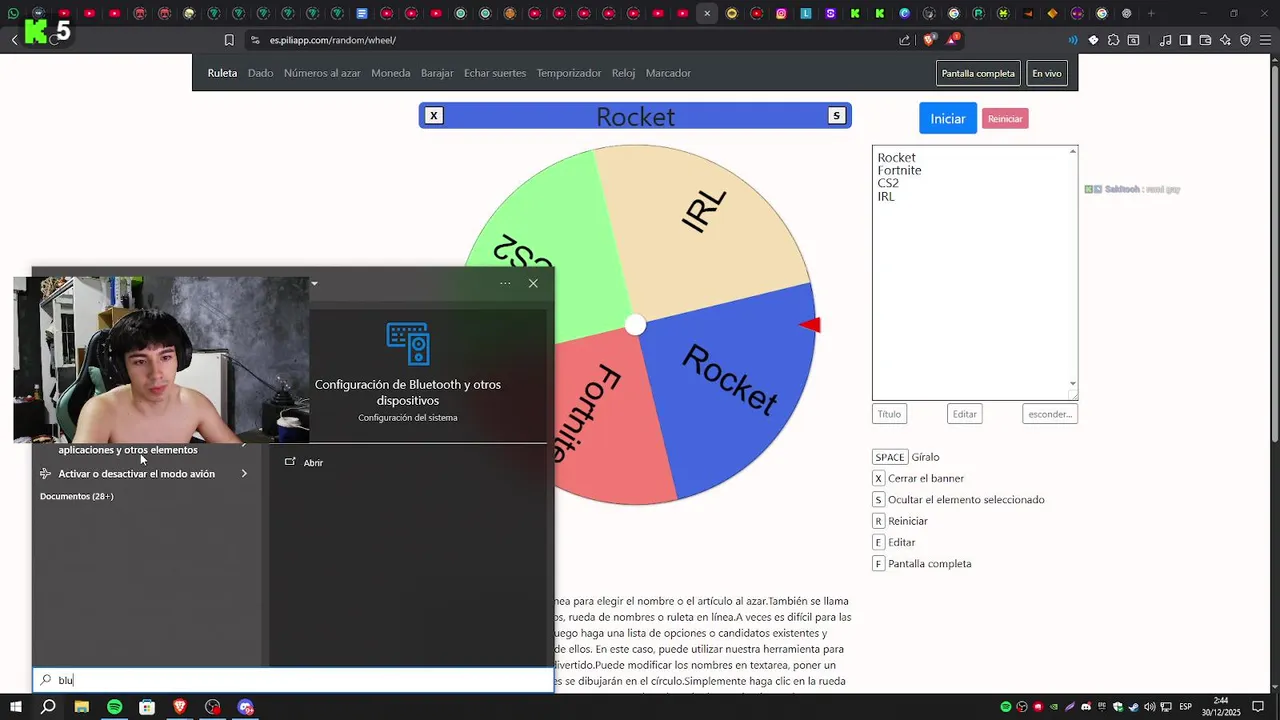Open the Temporizador nav item

tap(569, 73)
